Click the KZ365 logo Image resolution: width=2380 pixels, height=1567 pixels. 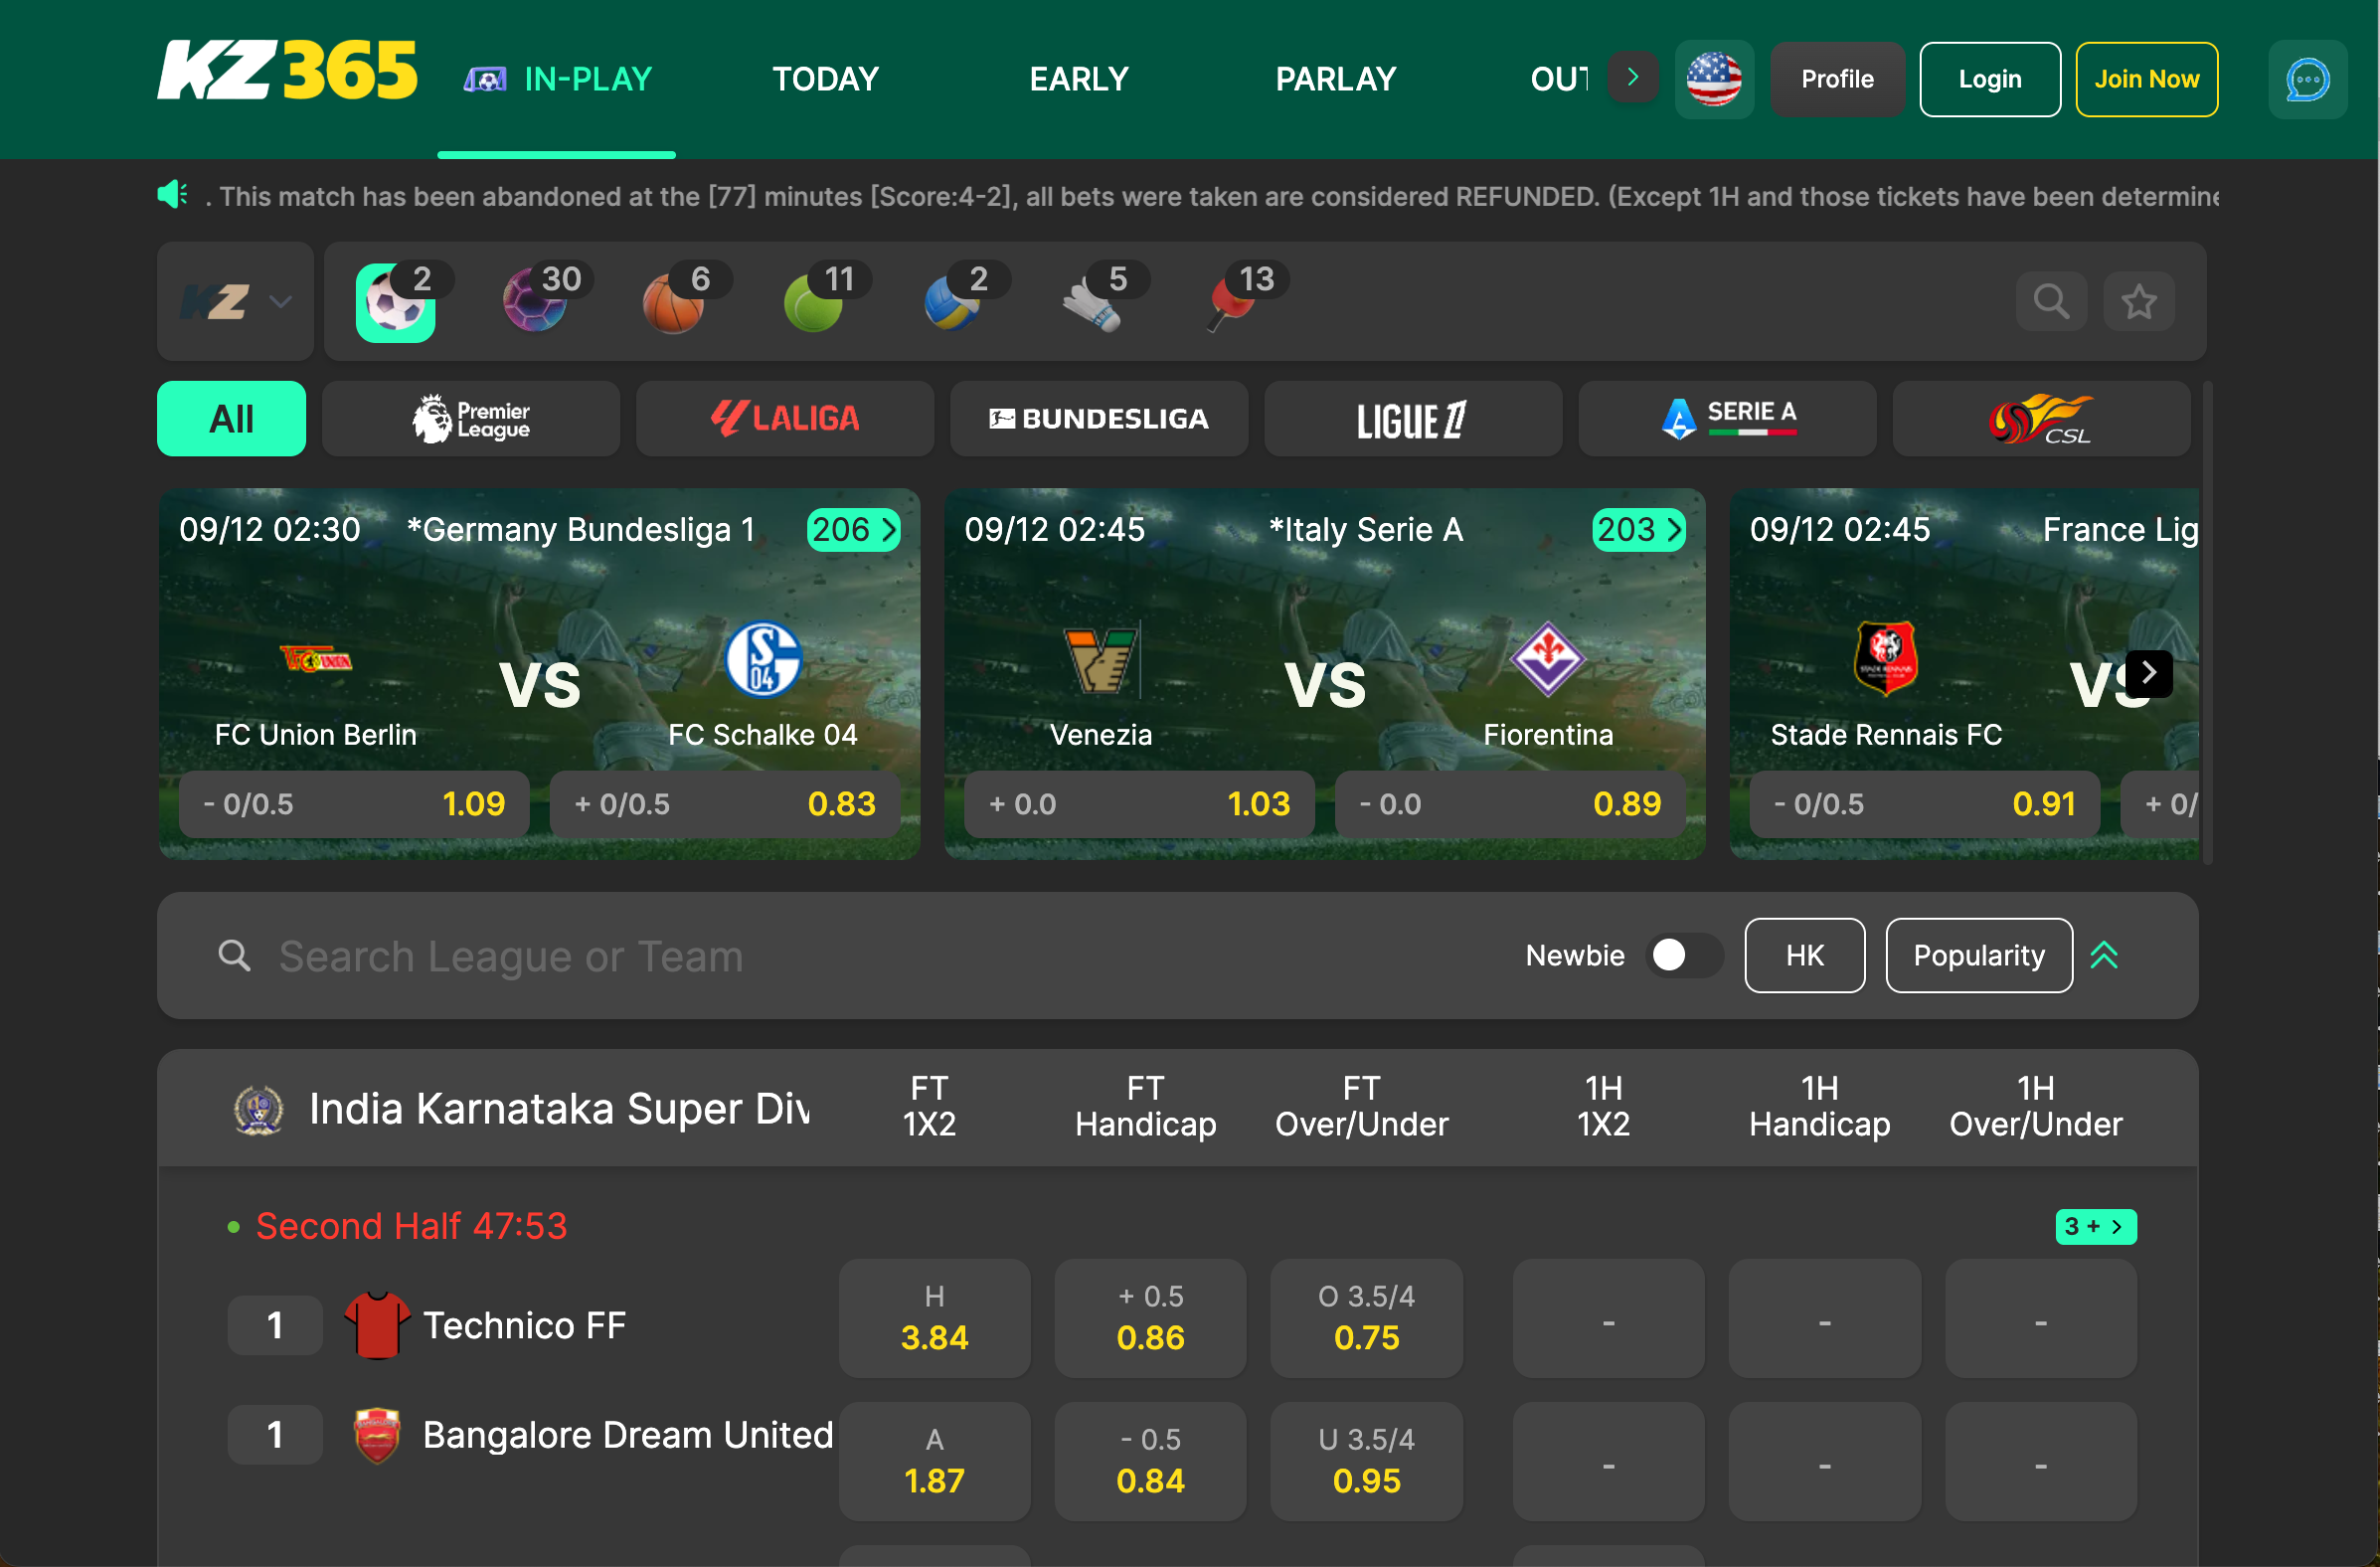click(x=287, y=71)
